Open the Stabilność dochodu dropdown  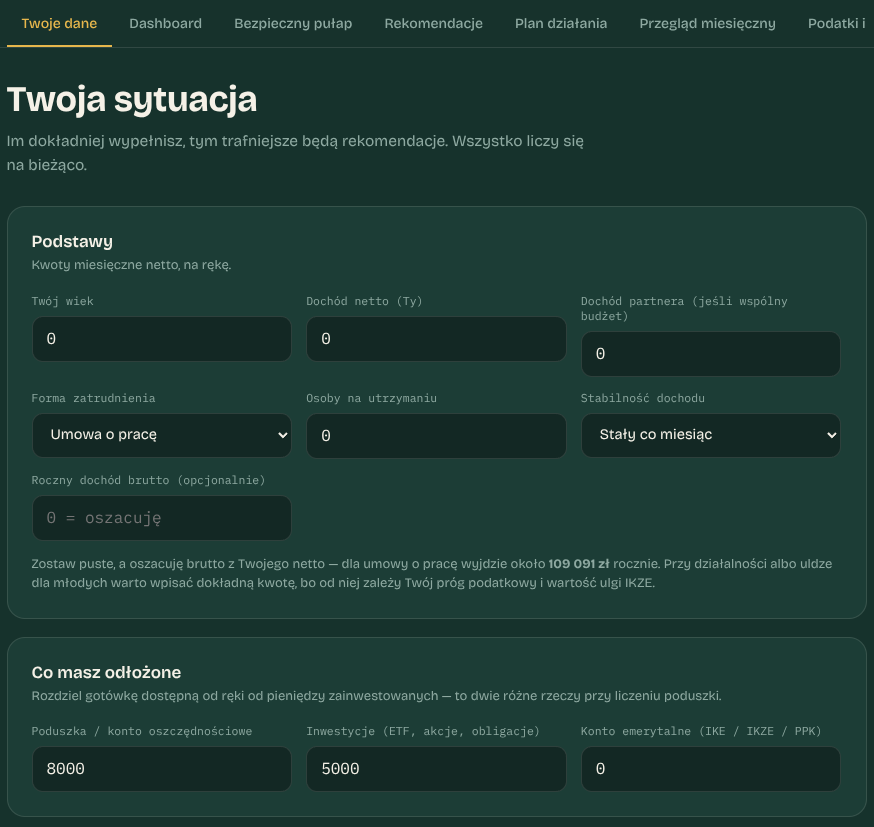[x=711, y=435]
